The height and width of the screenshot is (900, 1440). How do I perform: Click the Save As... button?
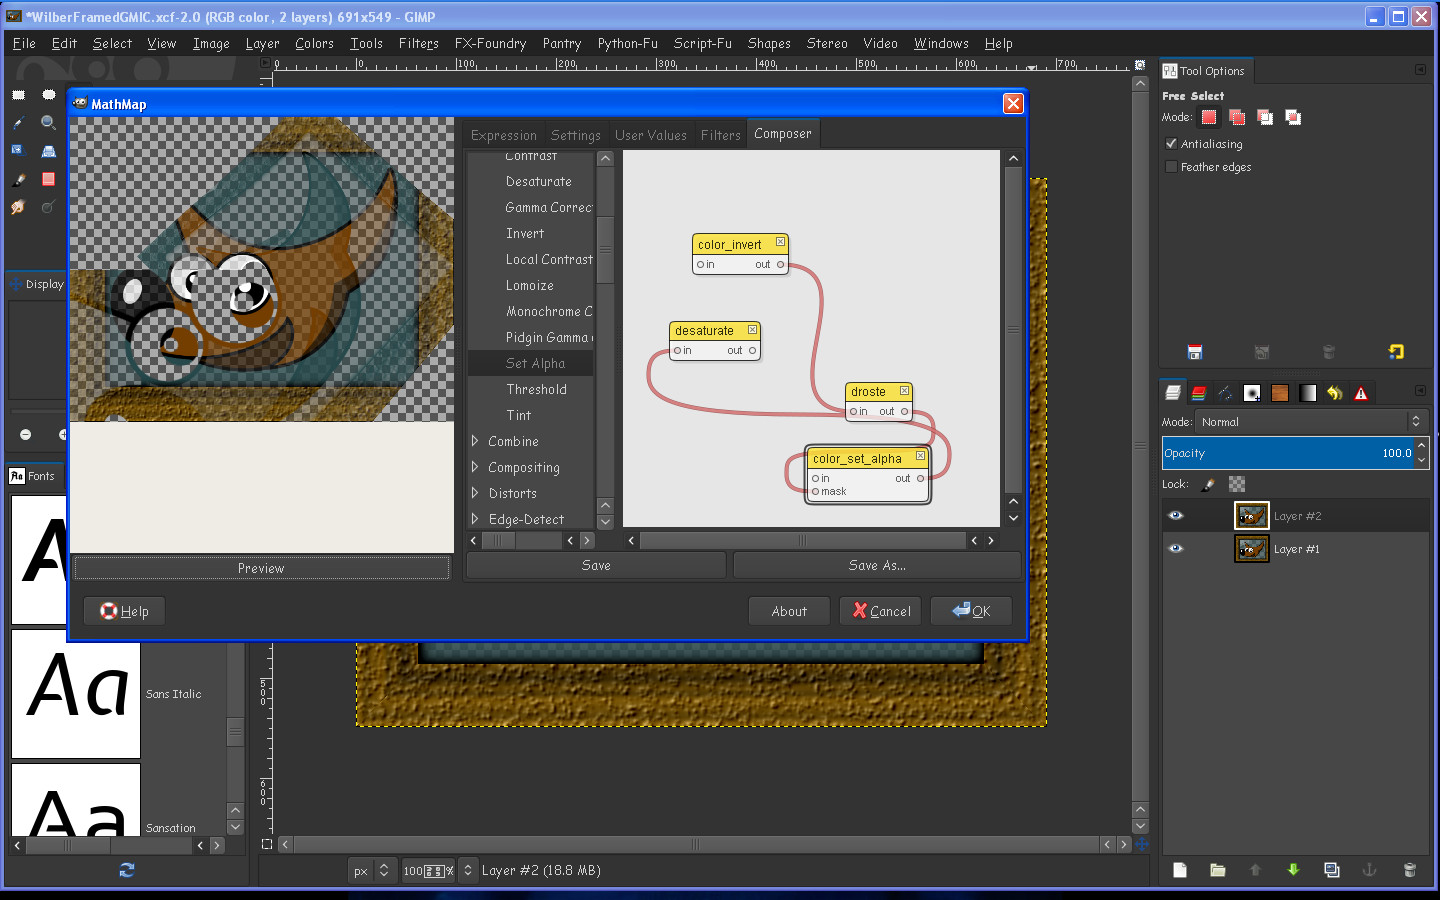pos(877,565)
